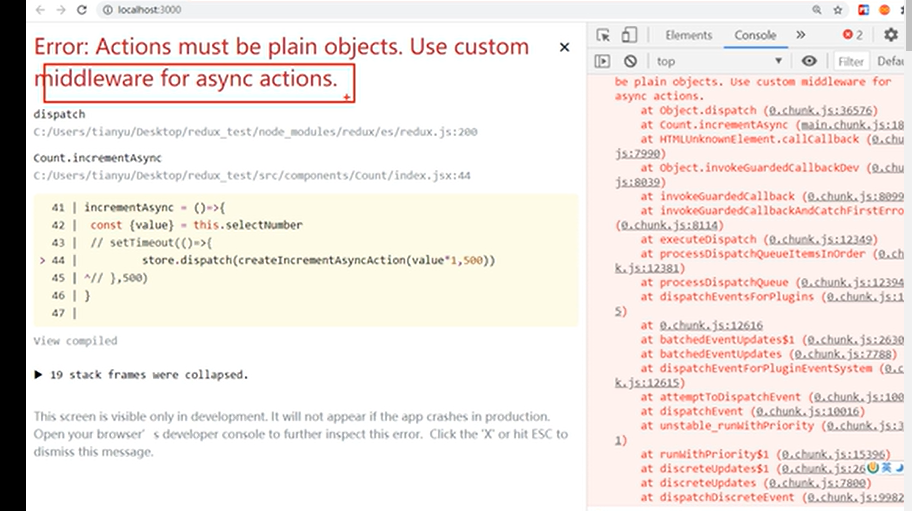Open 0.chunk.js:7788 source link

[x=842, y=353]
